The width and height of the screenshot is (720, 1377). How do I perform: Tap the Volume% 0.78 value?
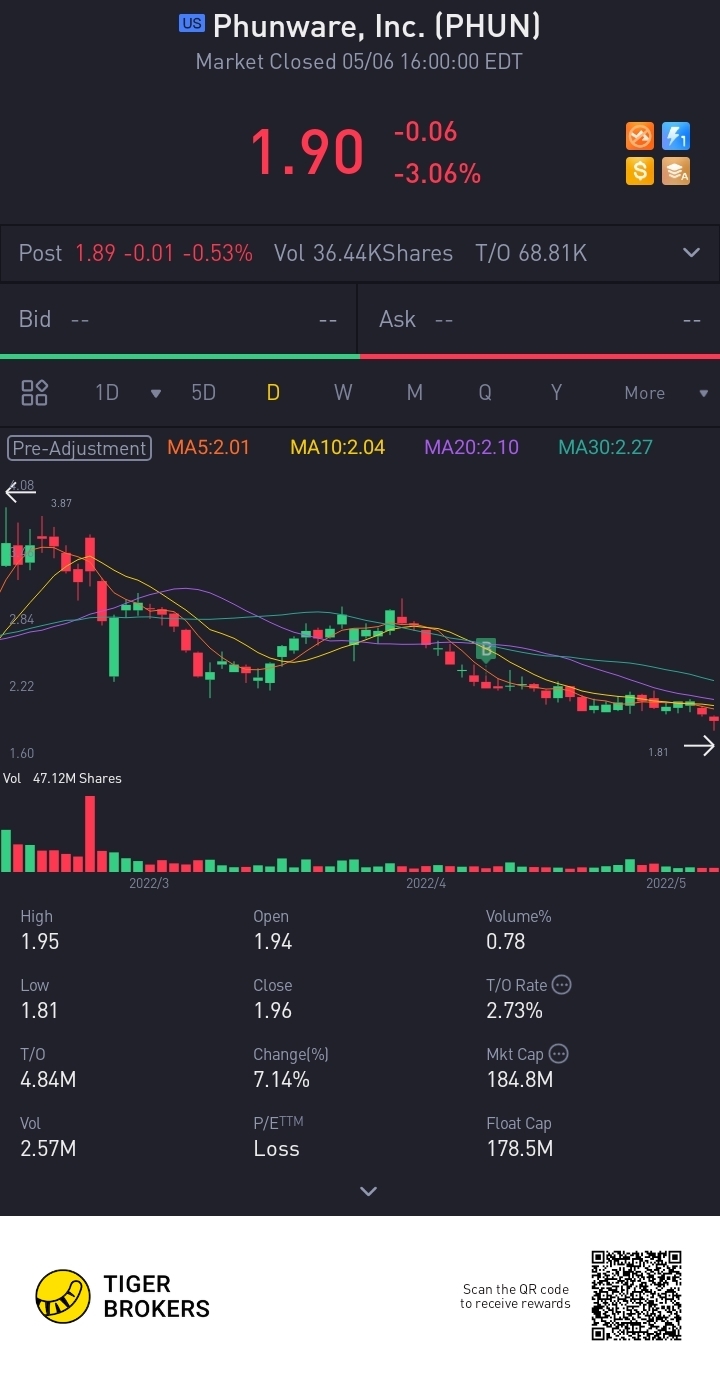coord(506,941)
